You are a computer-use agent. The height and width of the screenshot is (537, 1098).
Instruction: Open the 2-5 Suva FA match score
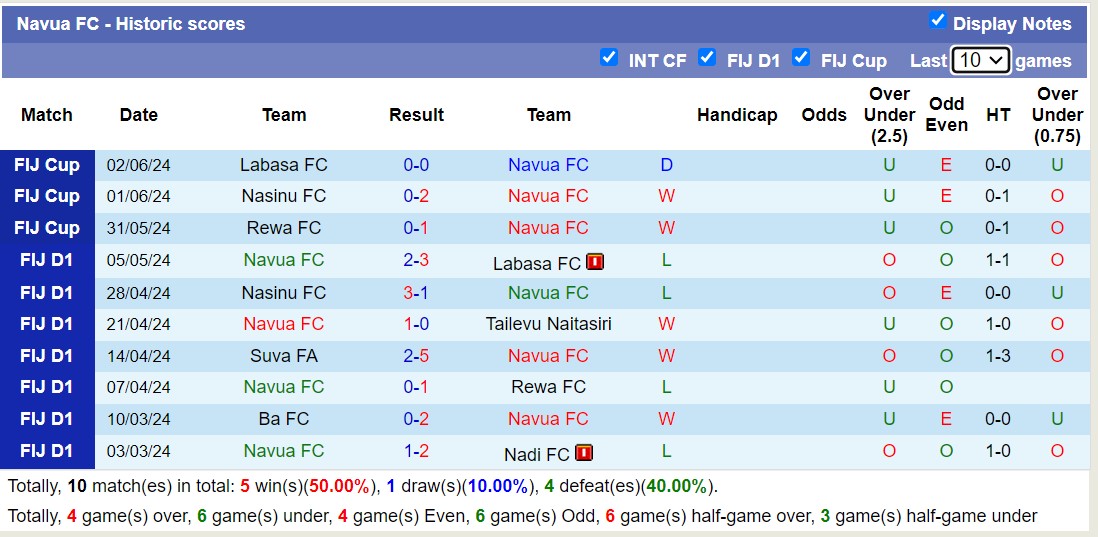[416, 356]
